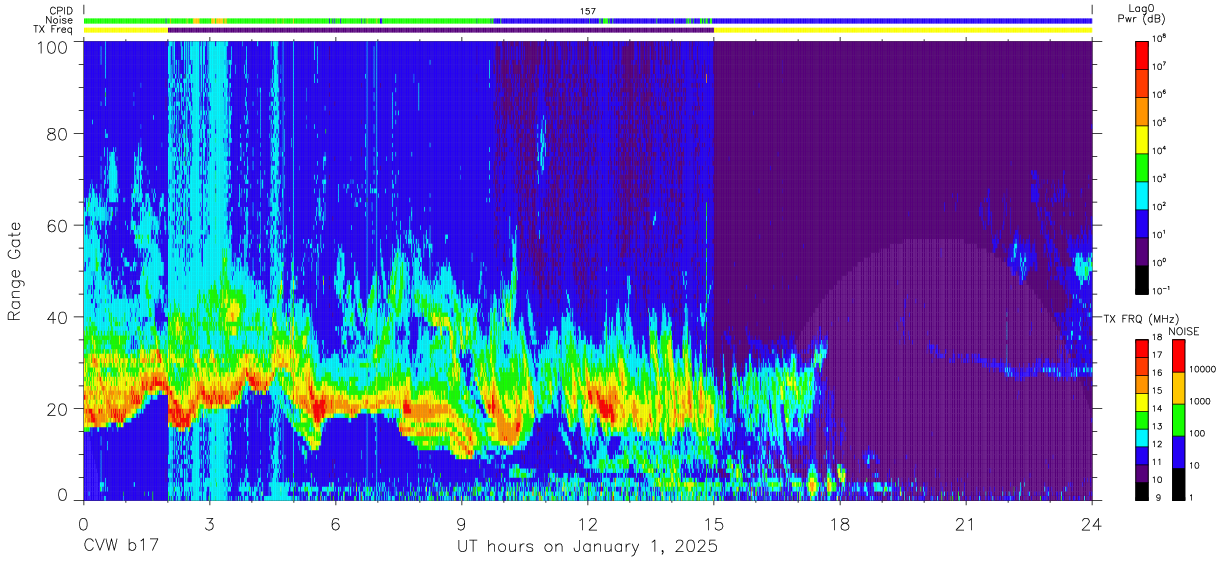
Task: Click the TX Freq row label
Action: [x=52, y=30]
